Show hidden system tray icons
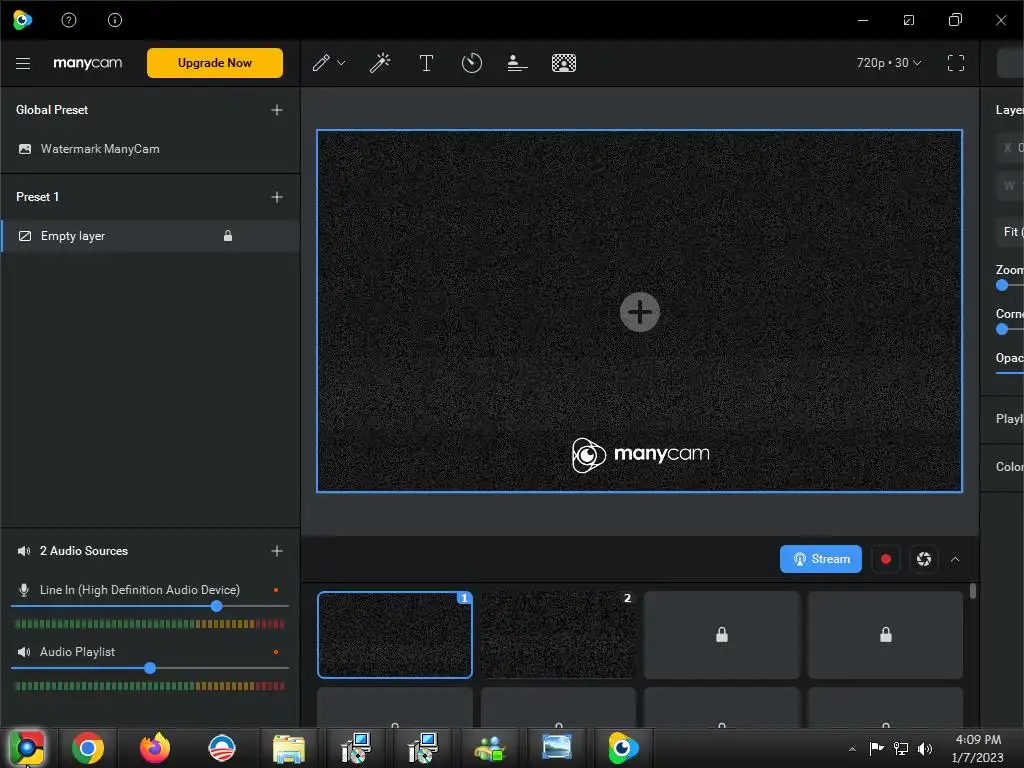The width and height of the screenshot is (1024, 768). 852,748
